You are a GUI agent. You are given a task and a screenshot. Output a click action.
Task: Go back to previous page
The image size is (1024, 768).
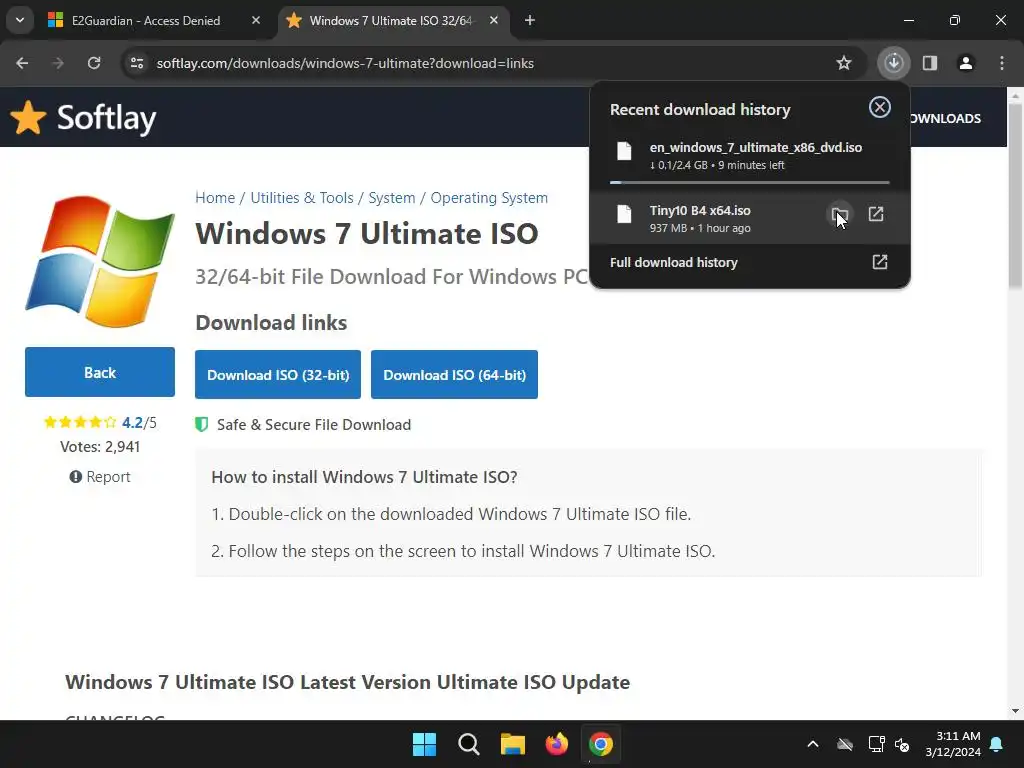click(22, 63)
